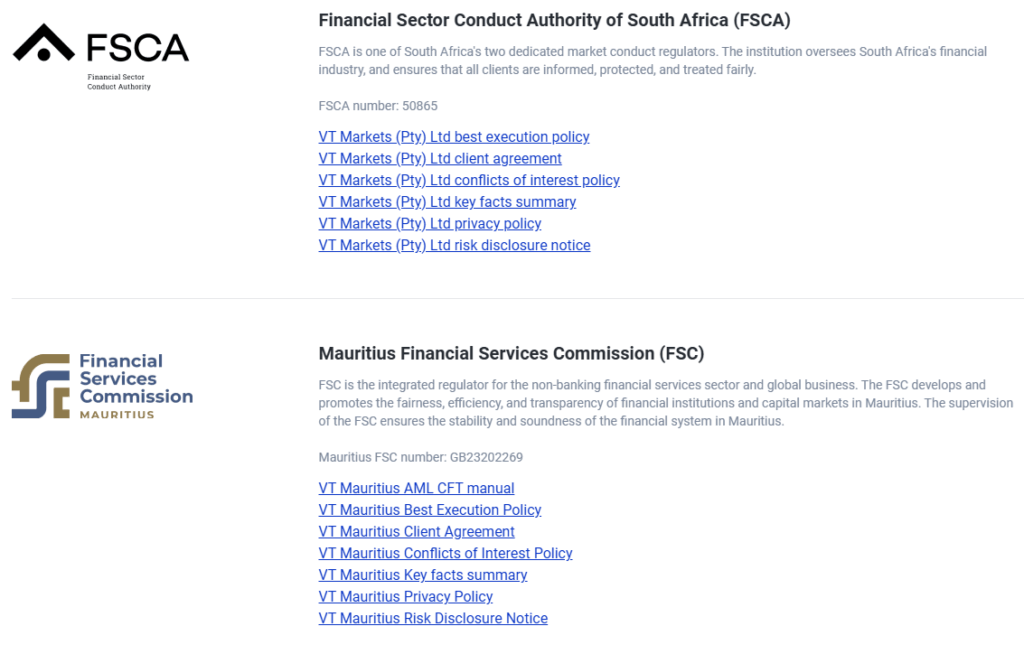Click the Financial Services Commission Mauritius logo
Viewport: 1024px width, 645px height.
click(103, 386)
